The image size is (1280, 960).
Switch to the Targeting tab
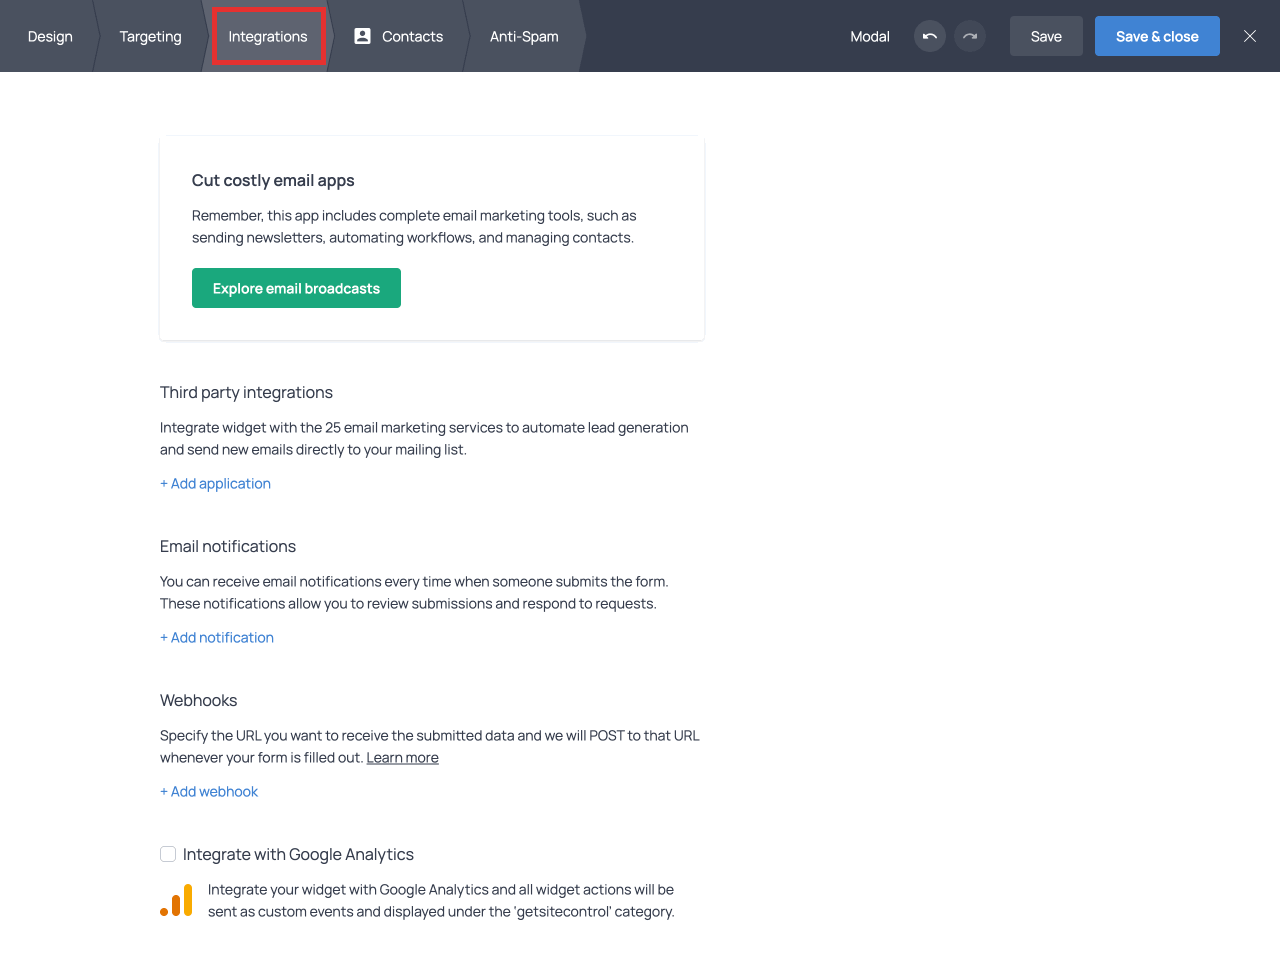[x=151, y=36]
